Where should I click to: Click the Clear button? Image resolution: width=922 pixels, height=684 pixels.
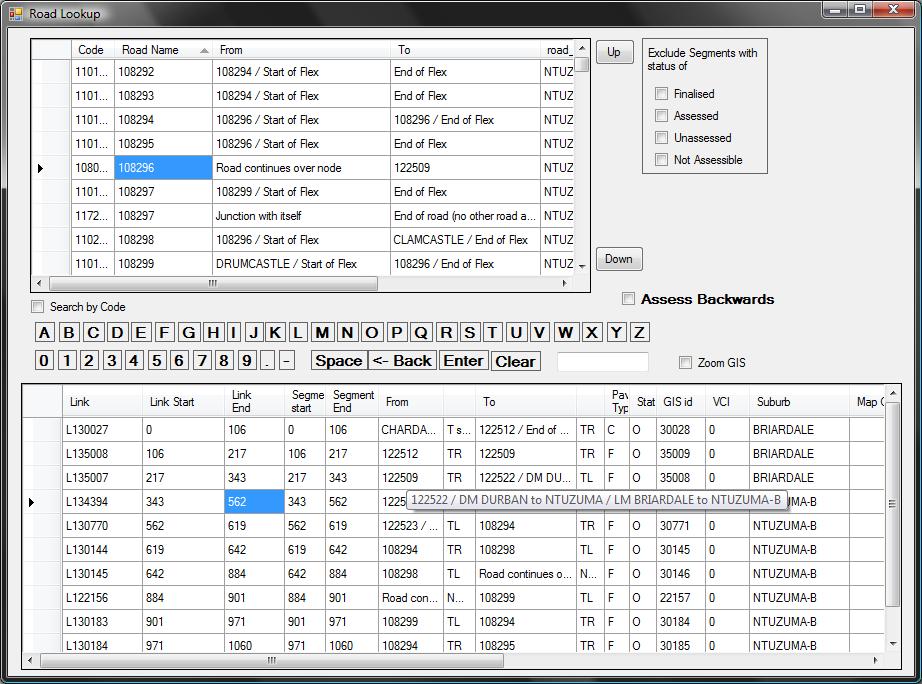[x=515, y=361]
